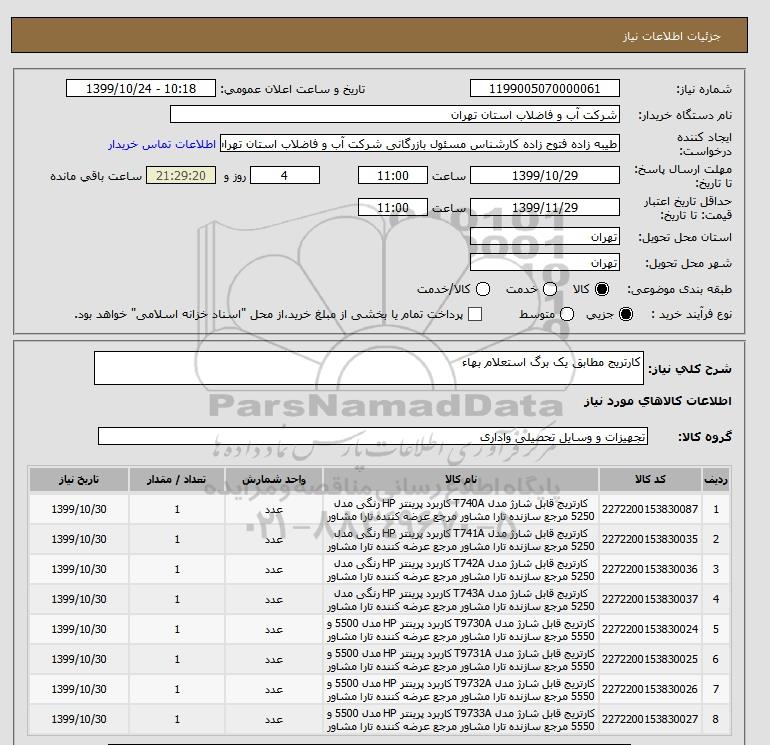Click the delivery province field تهران
Image resolution: width=770 pixels, height=745 pixels.
(545, 237)
